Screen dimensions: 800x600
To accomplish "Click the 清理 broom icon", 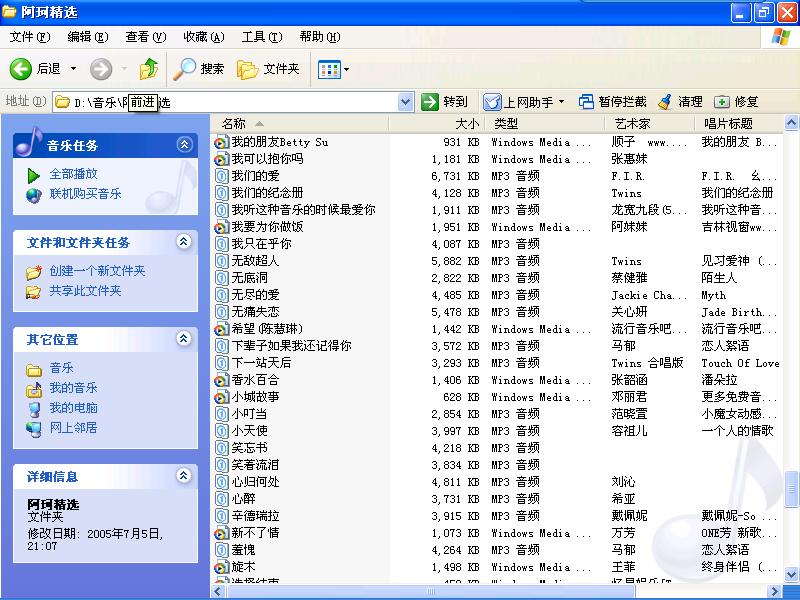I will [664, 102].
